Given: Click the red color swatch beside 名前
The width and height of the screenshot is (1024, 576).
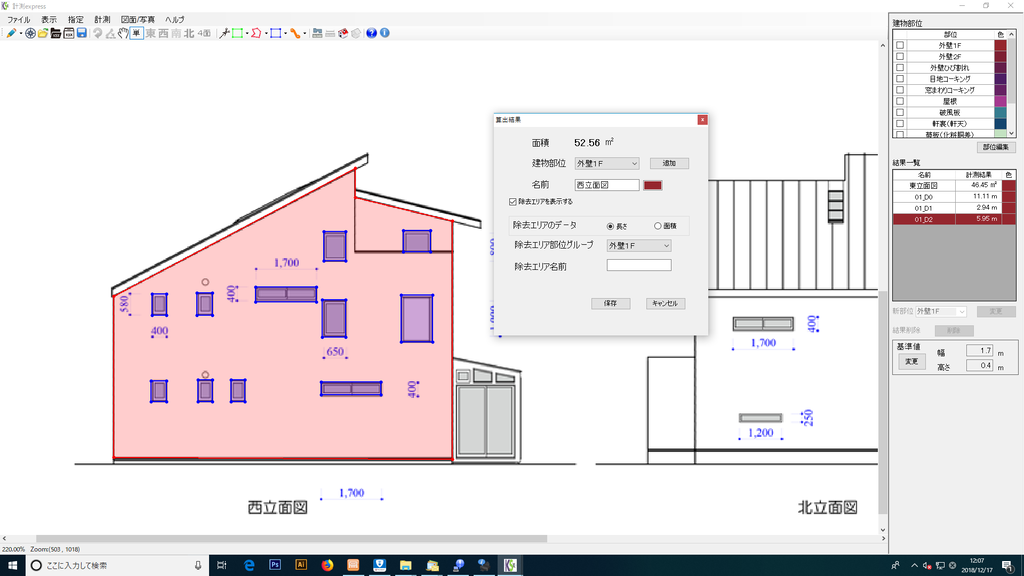Looking at the screenshot, I should click(x=652, y=185).
